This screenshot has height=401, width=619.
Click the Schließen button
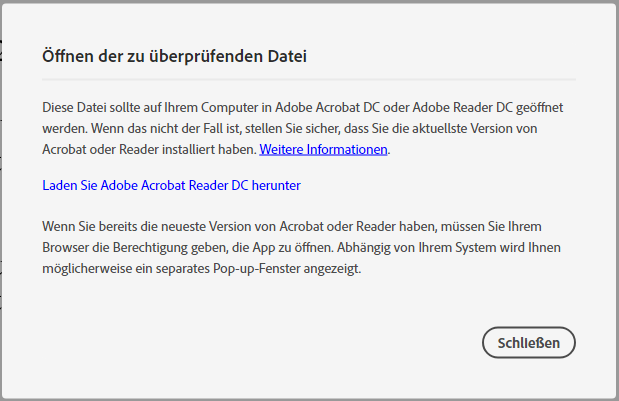(x=528, y=342)
